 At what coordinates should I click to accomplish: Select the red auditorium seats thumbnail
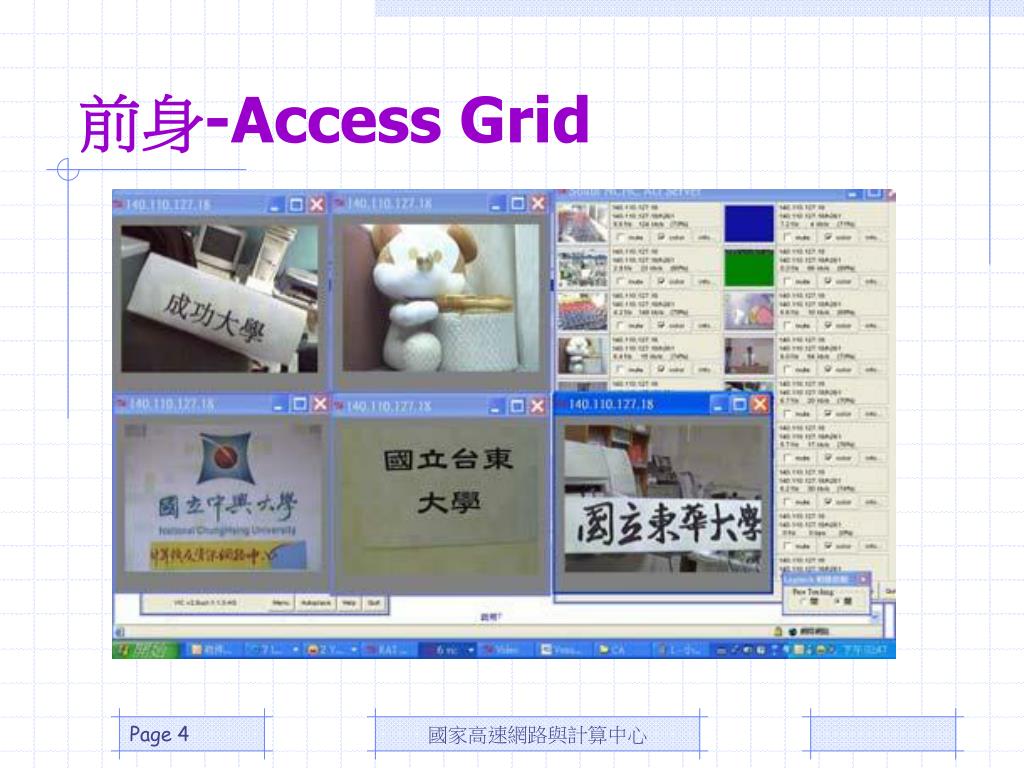(582, 311)
